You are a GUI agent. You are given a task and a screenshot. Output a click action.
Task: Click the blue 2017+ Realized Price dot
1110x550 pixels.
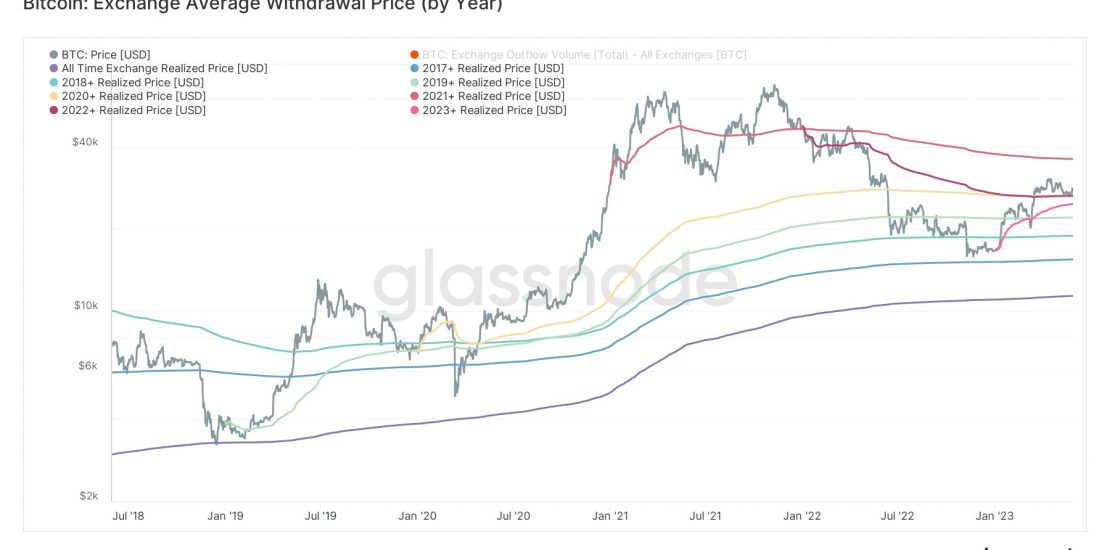click(414, 68)
